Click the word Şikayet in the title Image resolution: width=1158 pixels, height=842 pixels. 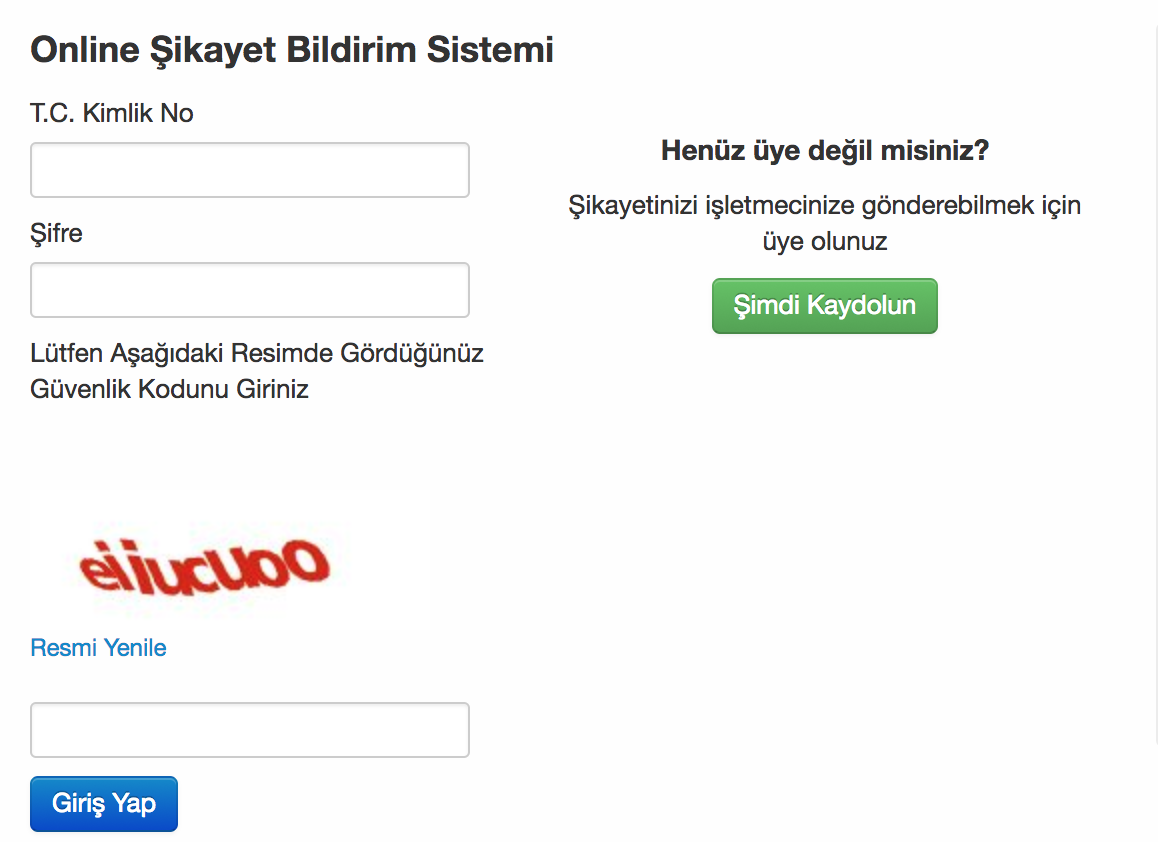tap(213, 50)
